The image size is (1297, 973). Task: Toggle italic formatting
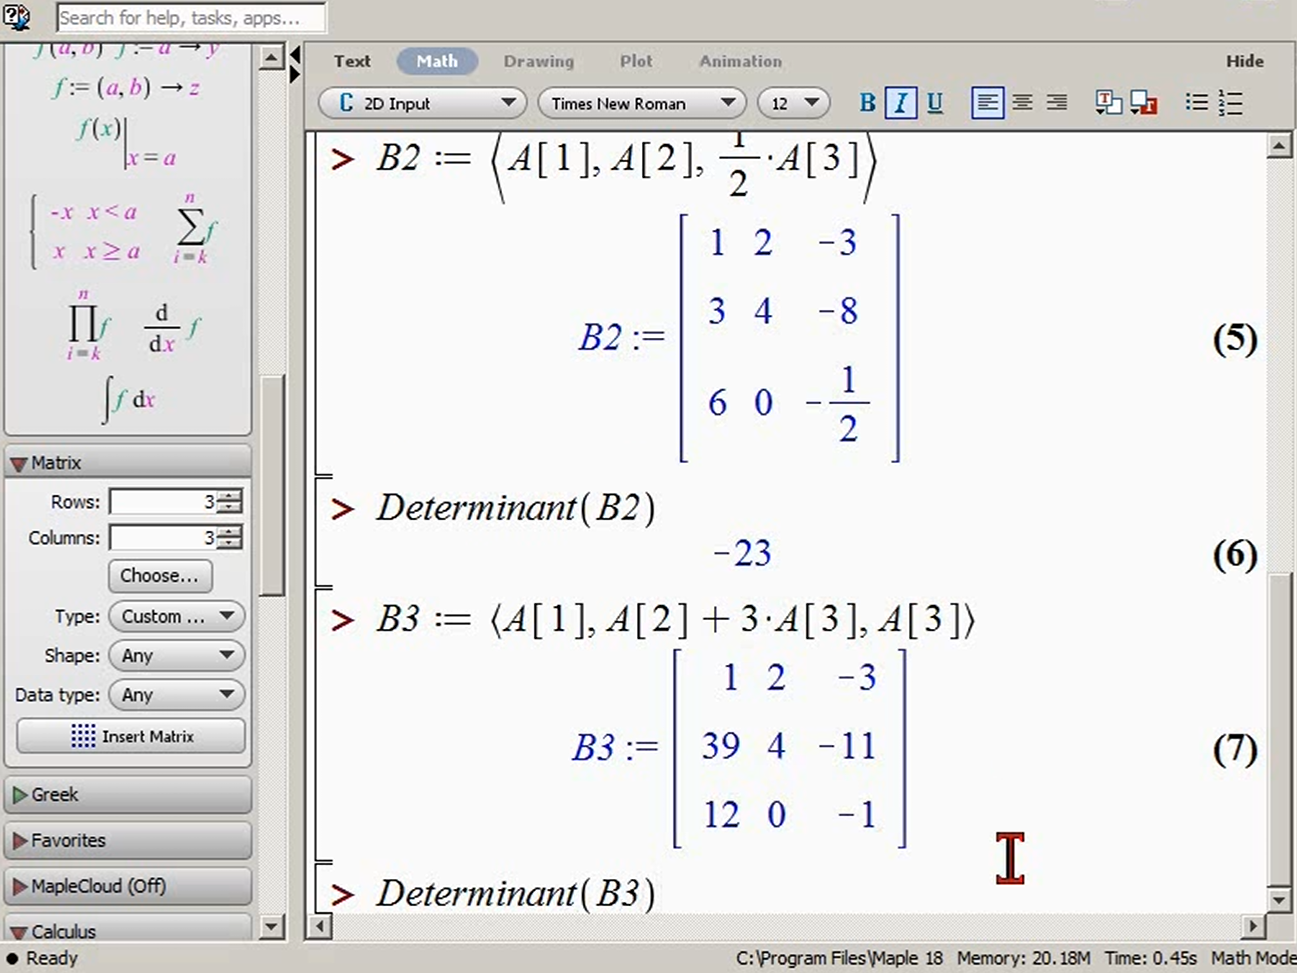(x=901, y=103)
